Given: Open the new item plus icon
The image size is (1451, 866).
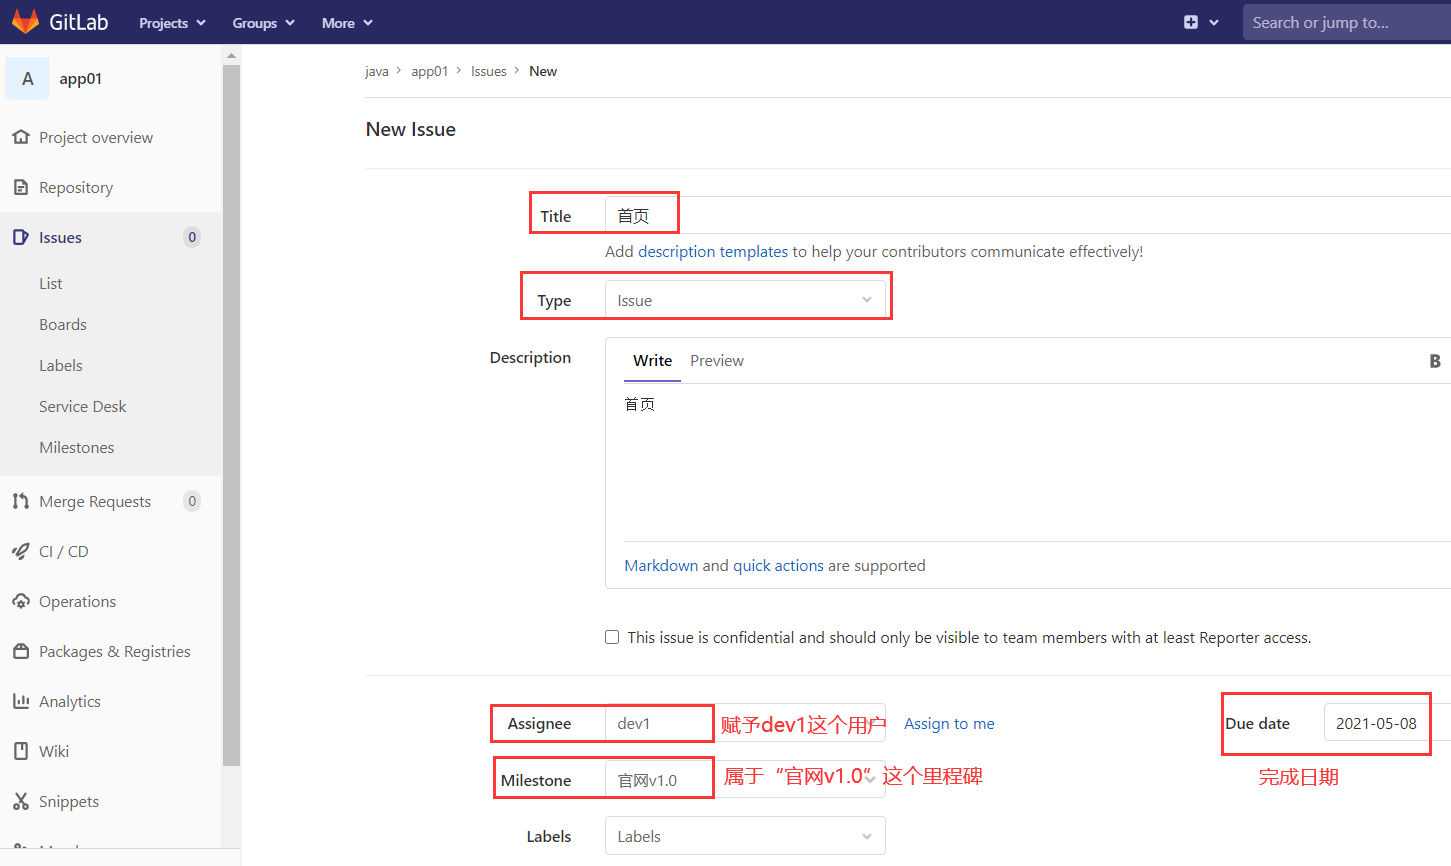Looking at the screenshot, I should tap(1191, 22).
